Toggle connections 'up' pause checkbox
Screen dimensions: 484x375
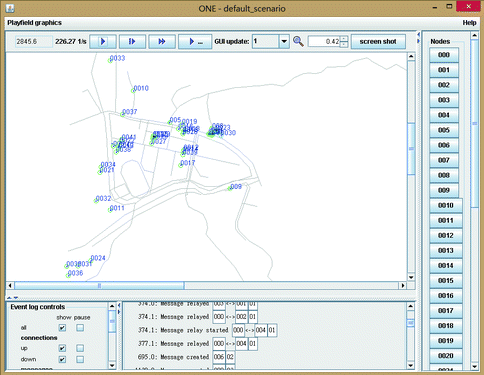80,348
